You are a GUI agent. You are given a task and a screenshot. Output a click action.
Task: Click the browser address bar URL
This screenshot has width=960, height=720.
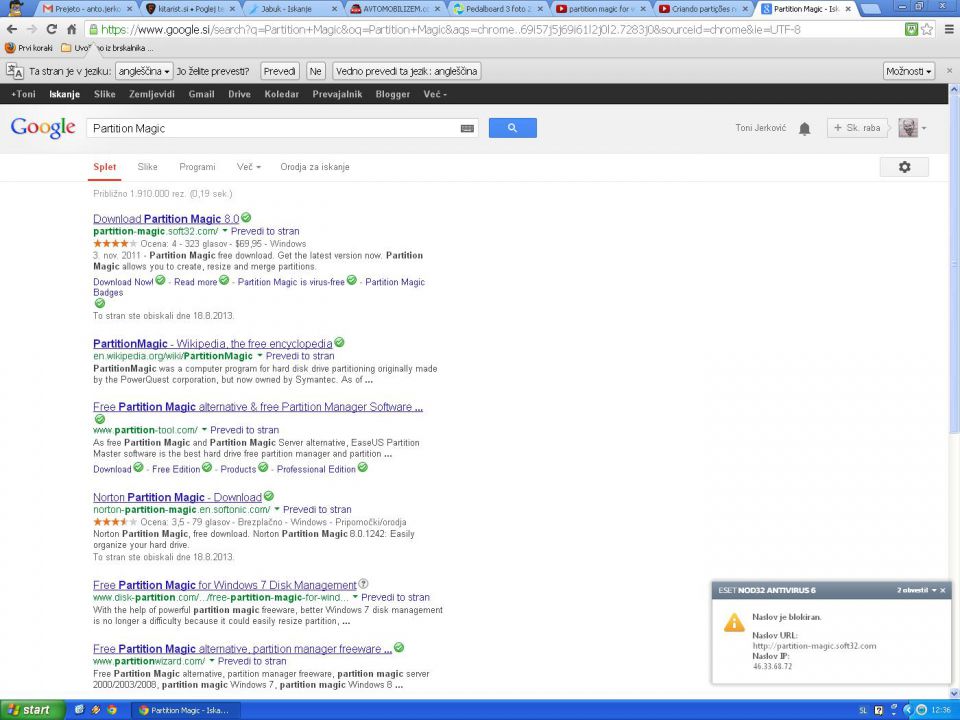pos(450,29)
